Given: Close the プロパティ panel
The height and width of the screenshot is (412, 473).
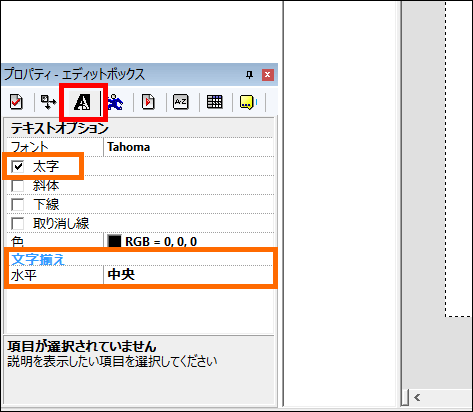Looking at the screenshot, I should (267, 75).
